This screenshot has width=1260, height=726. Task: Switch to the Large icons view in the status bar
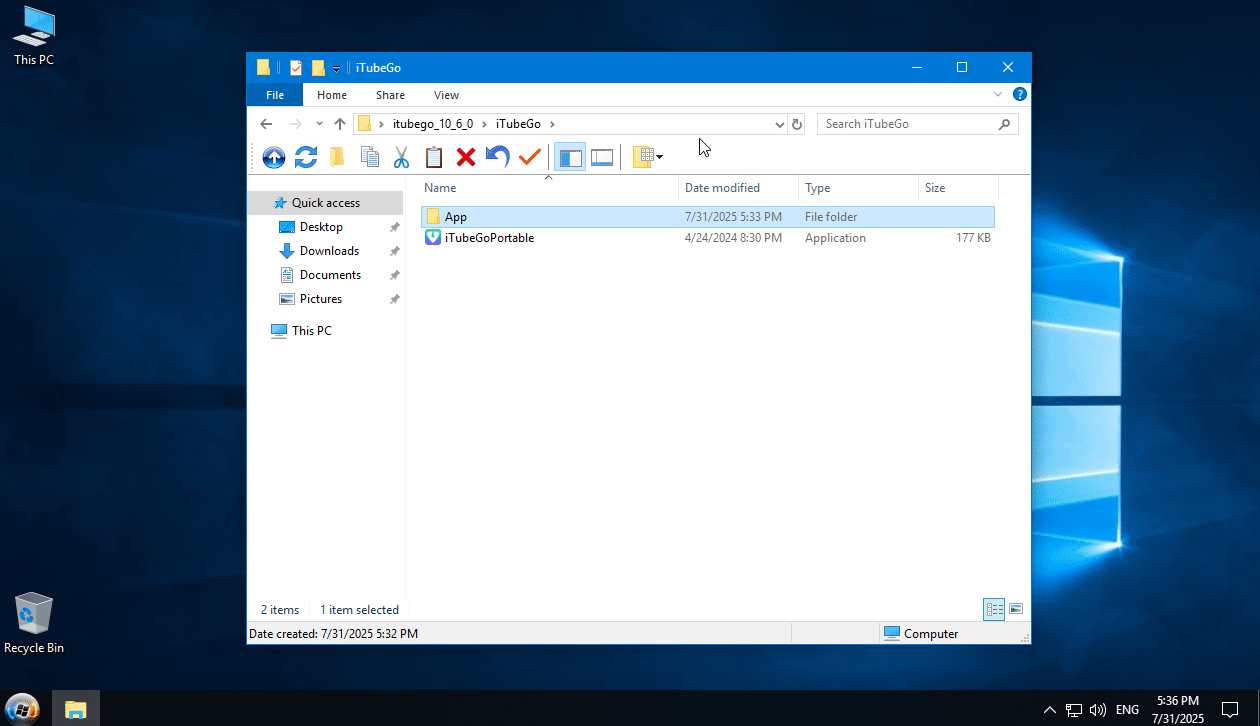point(1016,609)
